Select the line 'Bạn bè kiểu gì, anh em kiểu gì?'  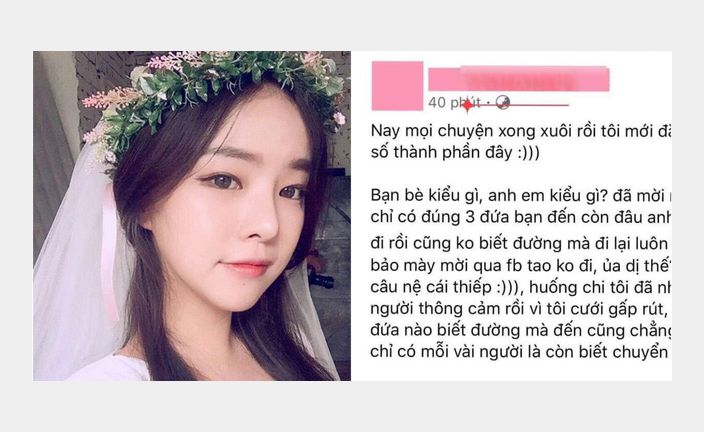(521, 196)
